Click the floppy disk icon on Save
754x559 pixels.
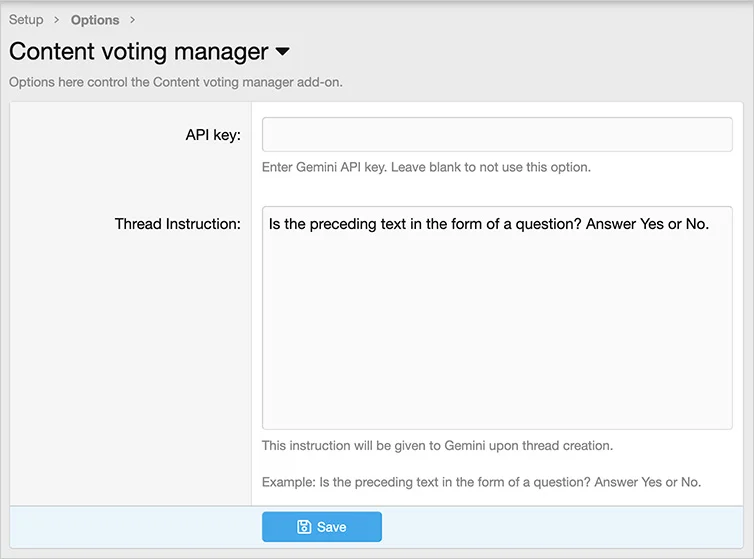point(304,527)
